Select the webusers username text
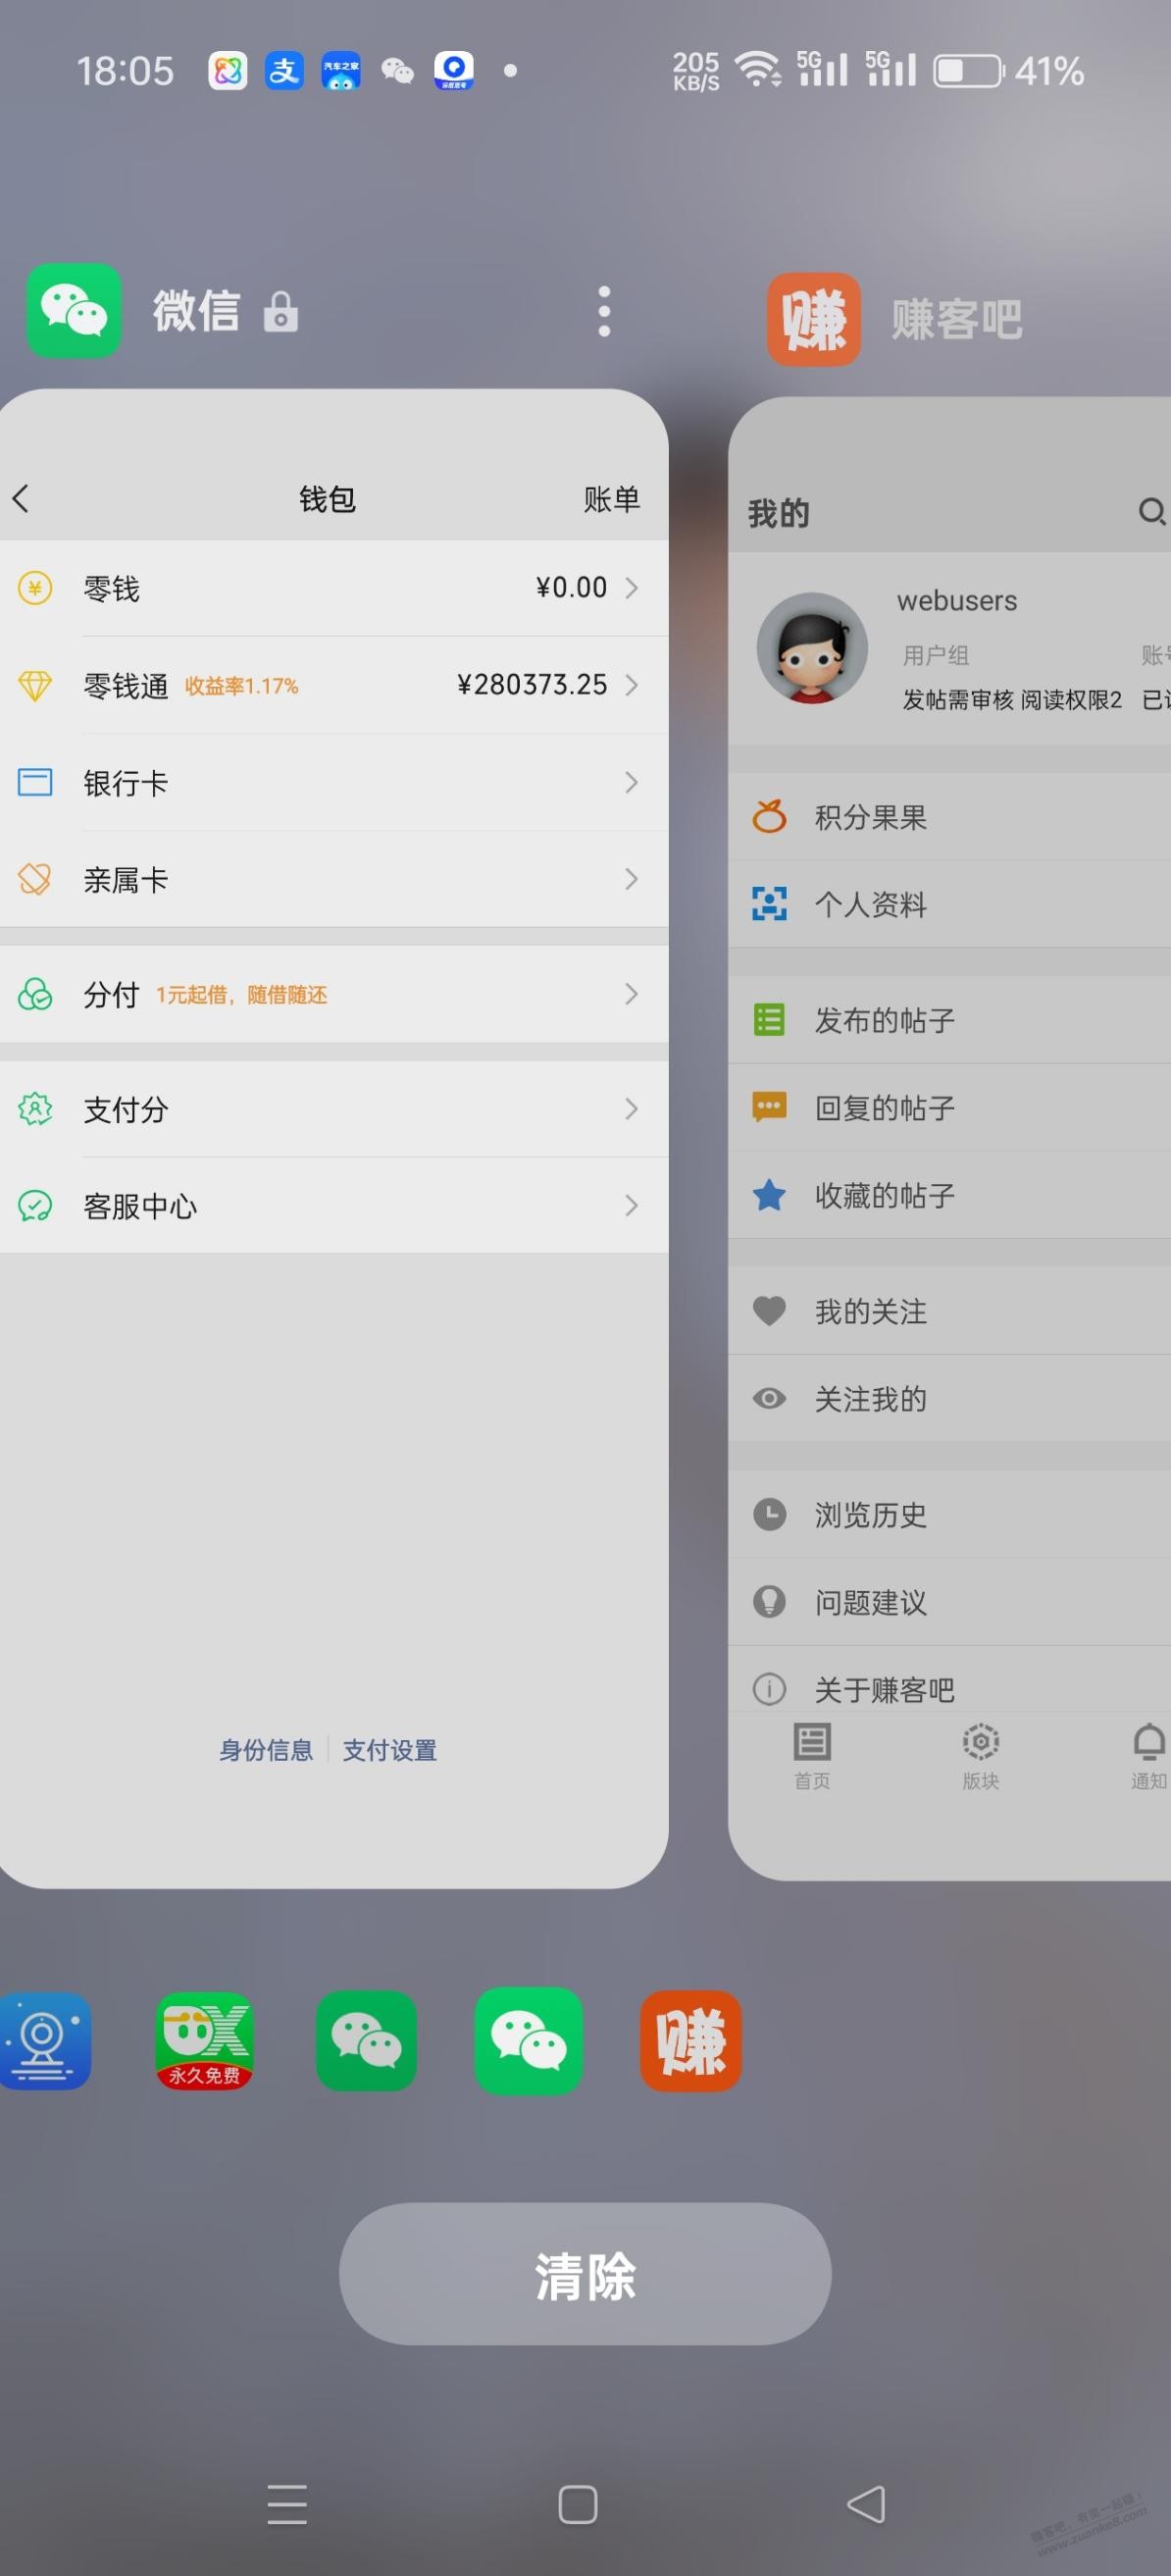 click(x=957, y=601)
